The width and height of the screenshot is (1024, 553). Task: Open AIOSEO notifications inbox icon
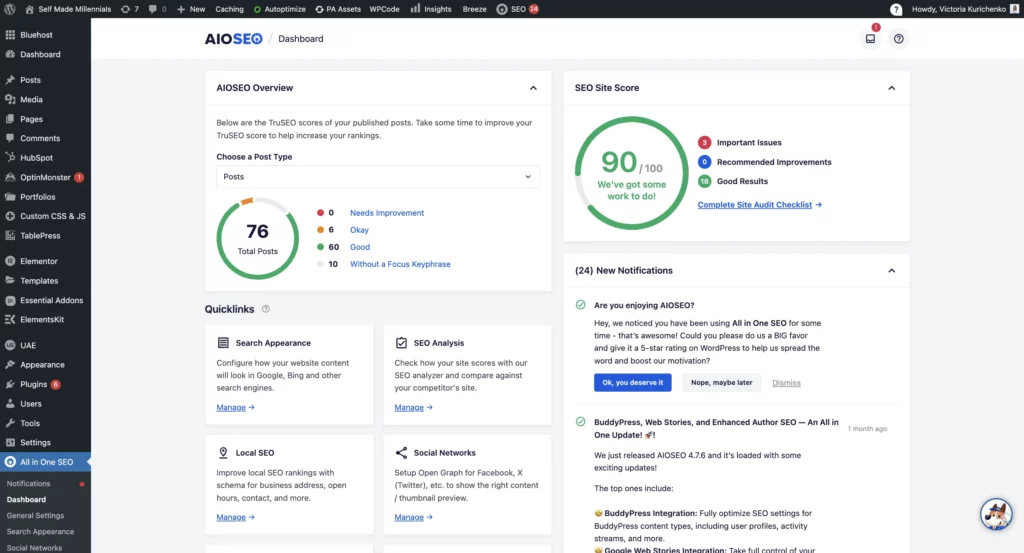(x=870, y=39)
